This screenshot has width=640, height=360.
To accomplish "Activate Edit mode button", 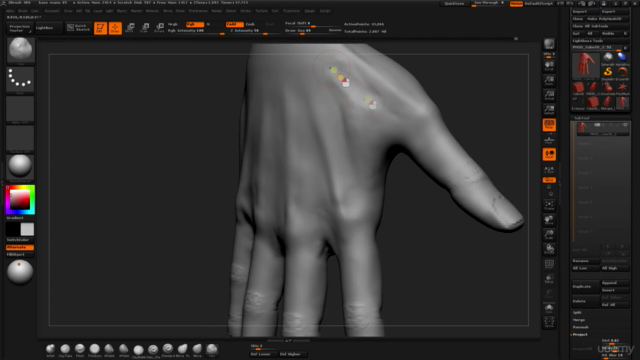I will 100,28.
